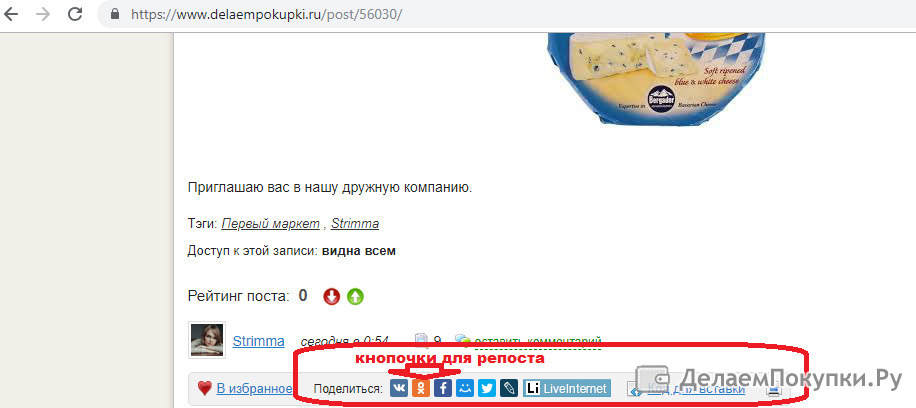Image resolution: width=916 pixels, height=408 pixels.
Task: Share the post on Twitter
Action: [x=487, y=388]
